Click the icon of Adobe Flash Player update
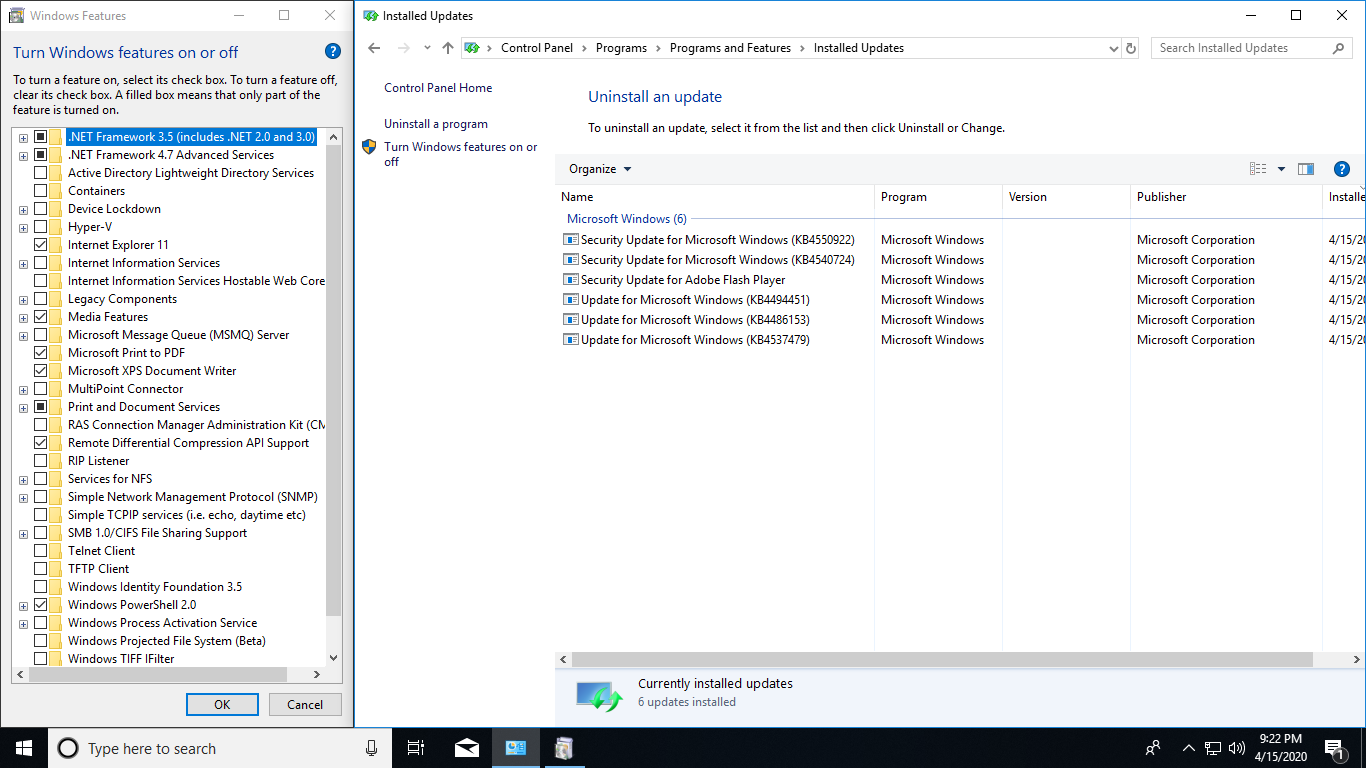Viewport: 1366px width, 768px height. (x=571, y=280)
